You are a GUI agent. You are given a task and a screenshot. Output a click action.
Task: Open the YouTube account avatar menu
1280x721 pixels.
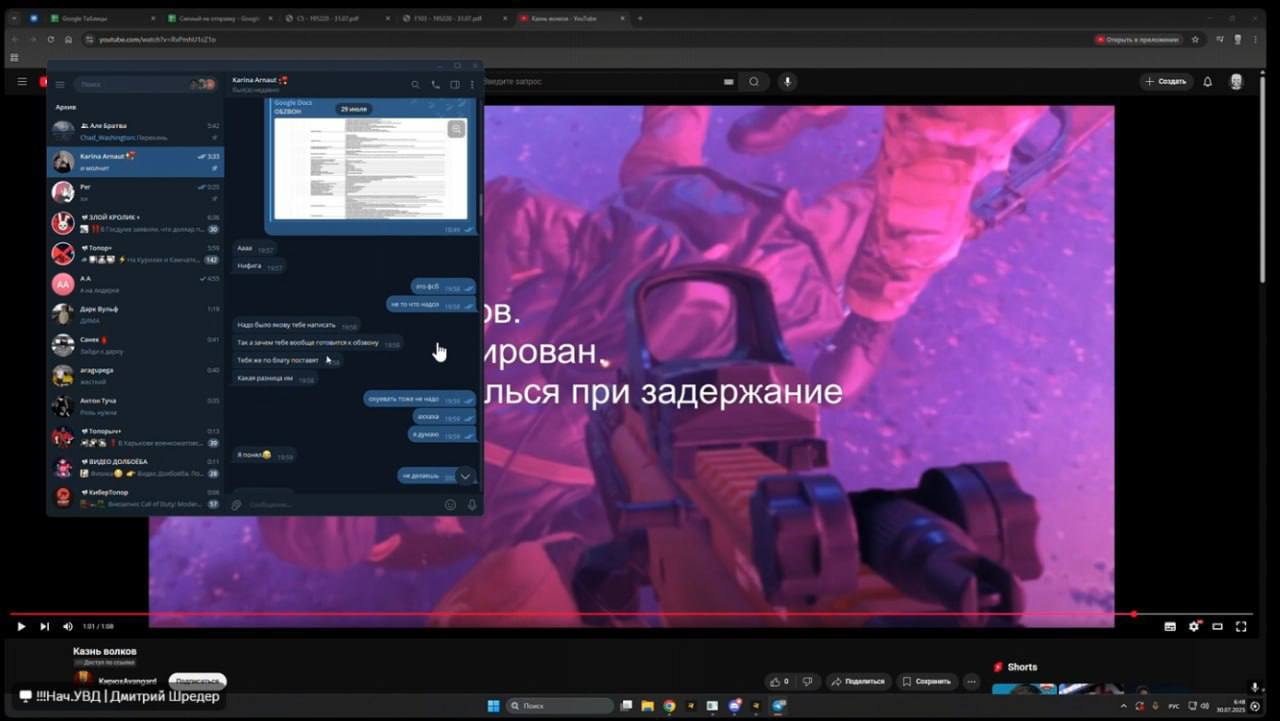(x=1236, y=81)
